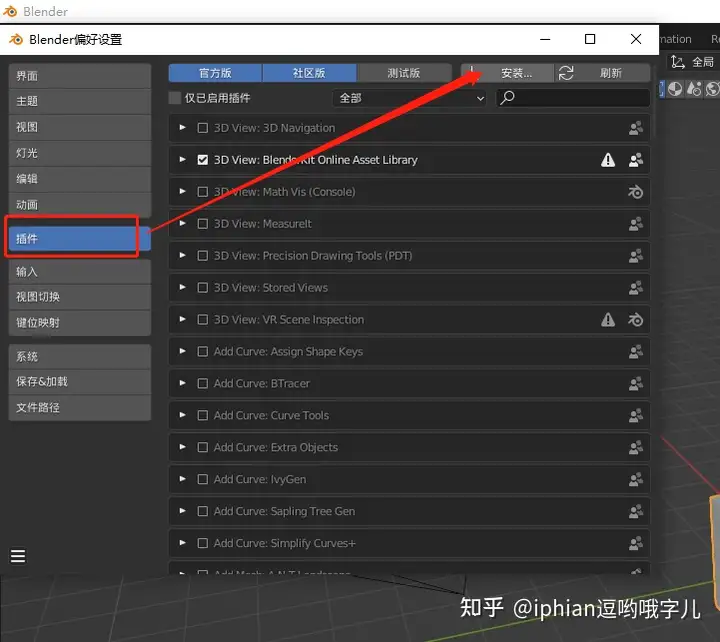Screen dimensions: 720x642
Task: Enable the 3D Navigation add-on checkbox
Action: [x=202, y=128]
